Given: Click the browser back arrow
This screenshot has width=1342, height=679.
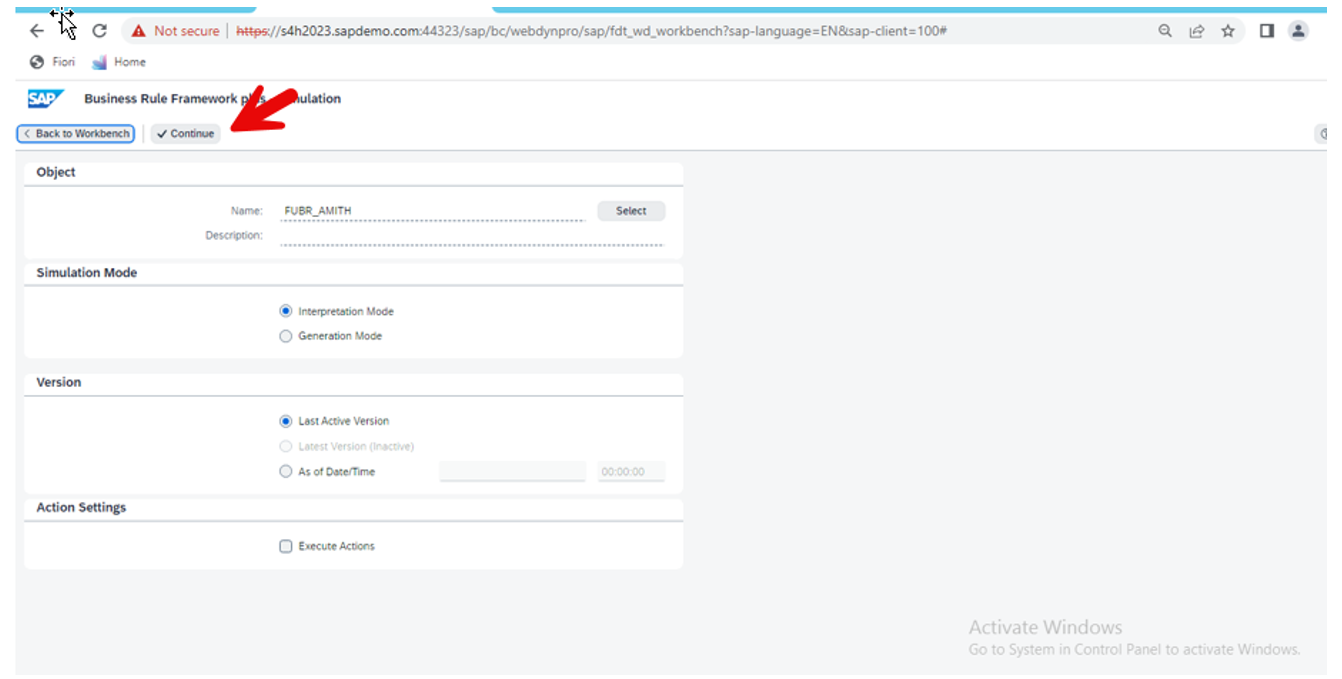Looking at the screenshot, I should click(x=37, y=31).
